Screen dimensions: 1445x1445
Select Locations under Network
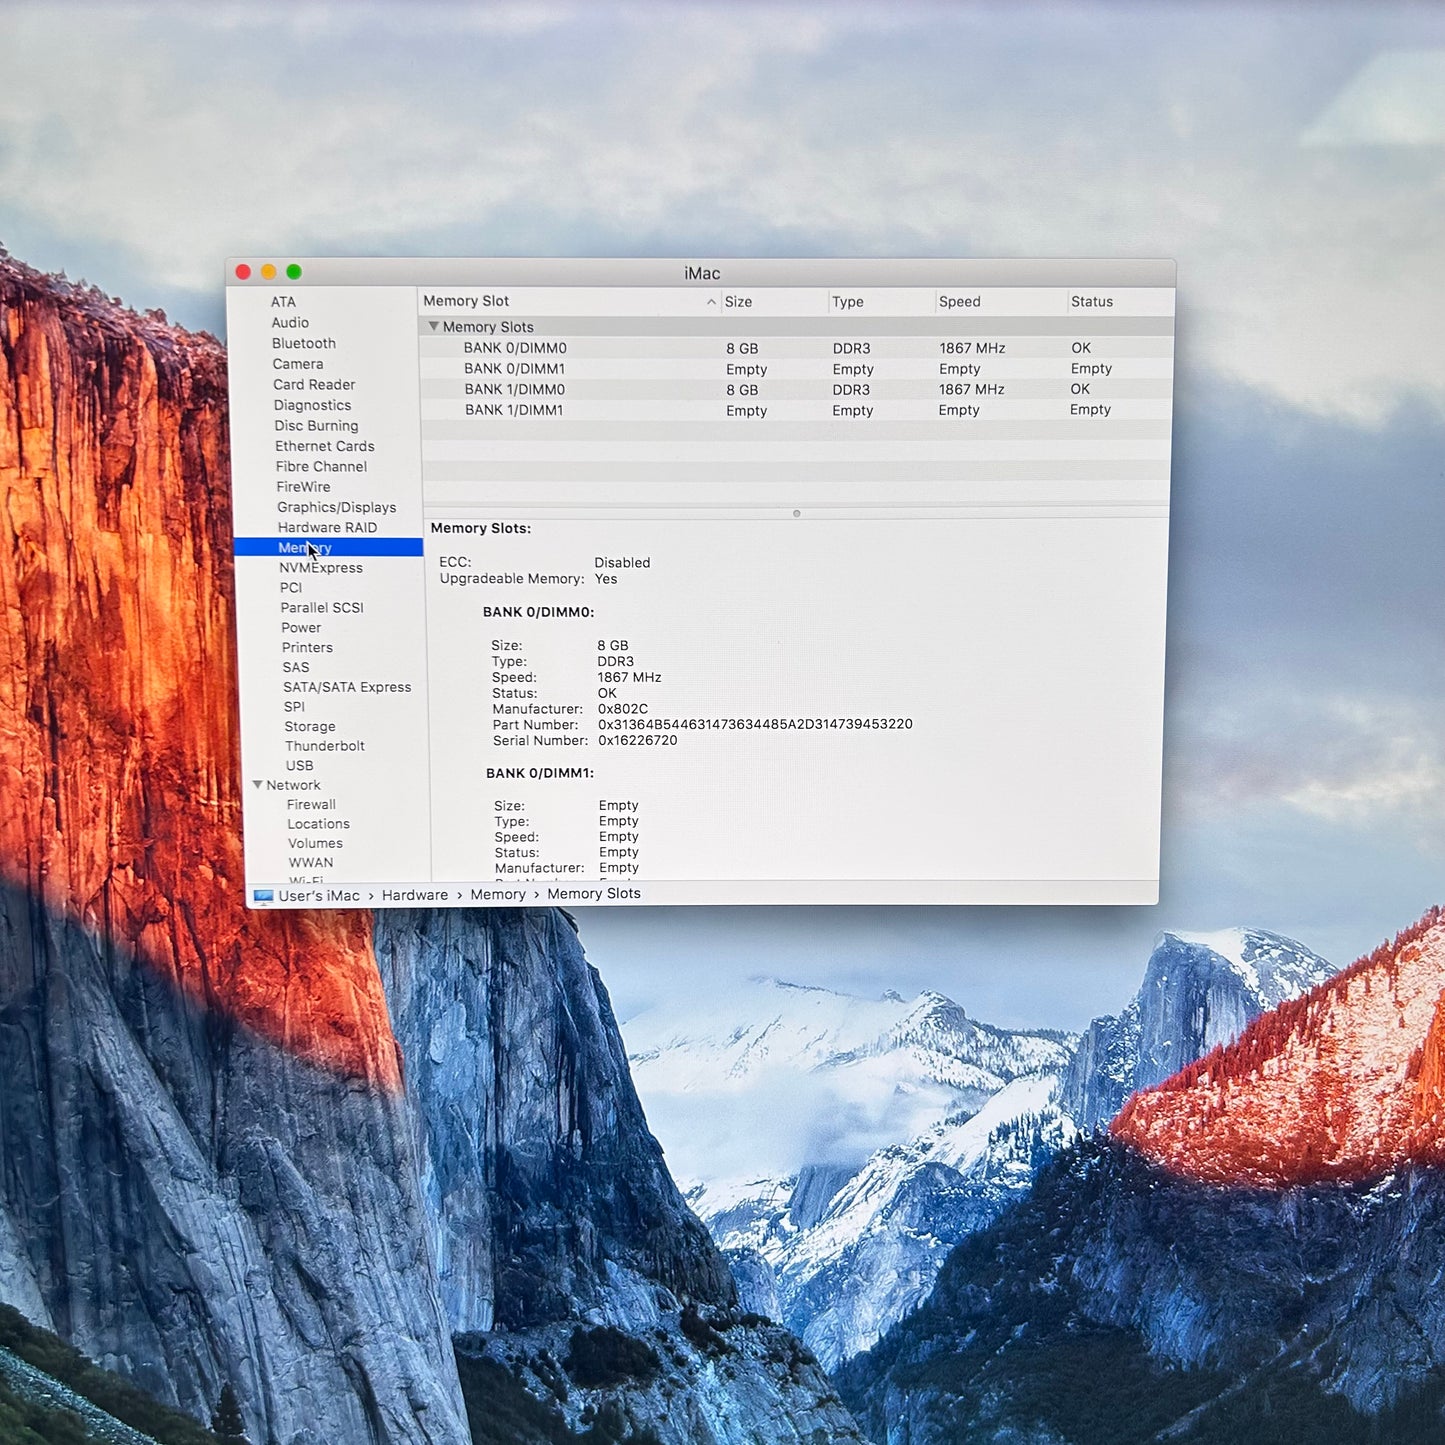coord(318,824)
